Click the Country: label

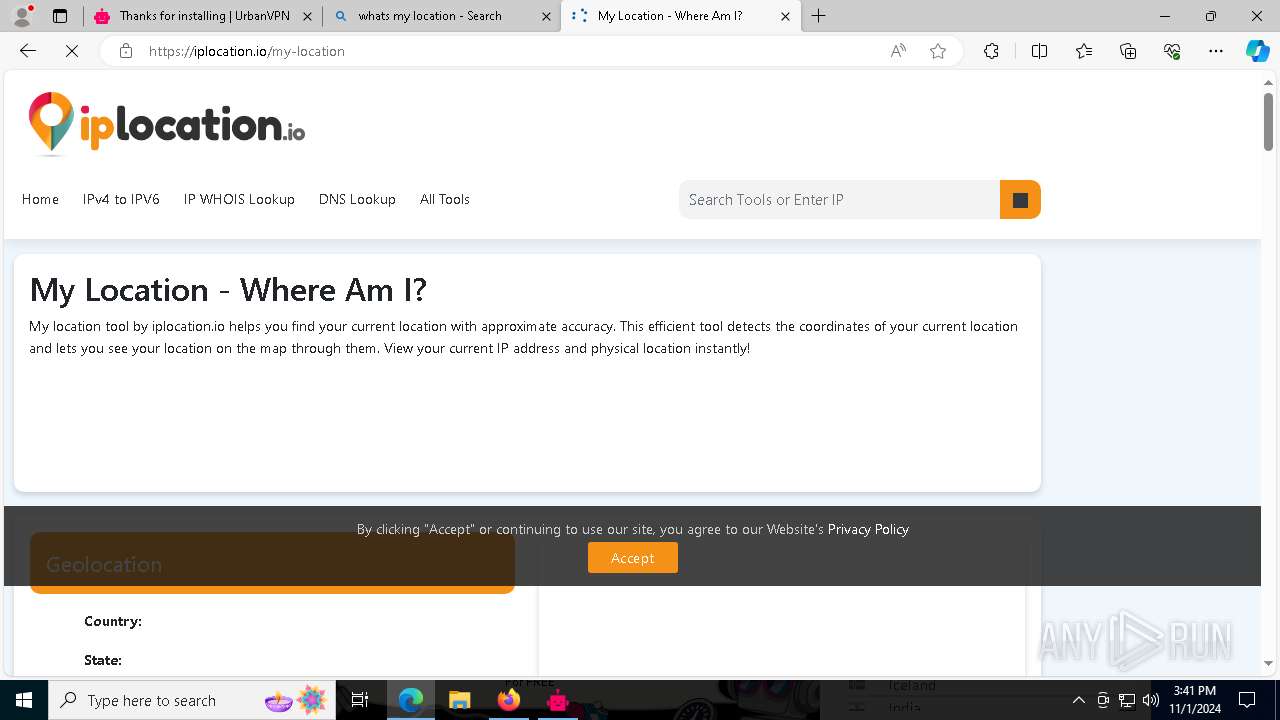(x=113, y=621)
